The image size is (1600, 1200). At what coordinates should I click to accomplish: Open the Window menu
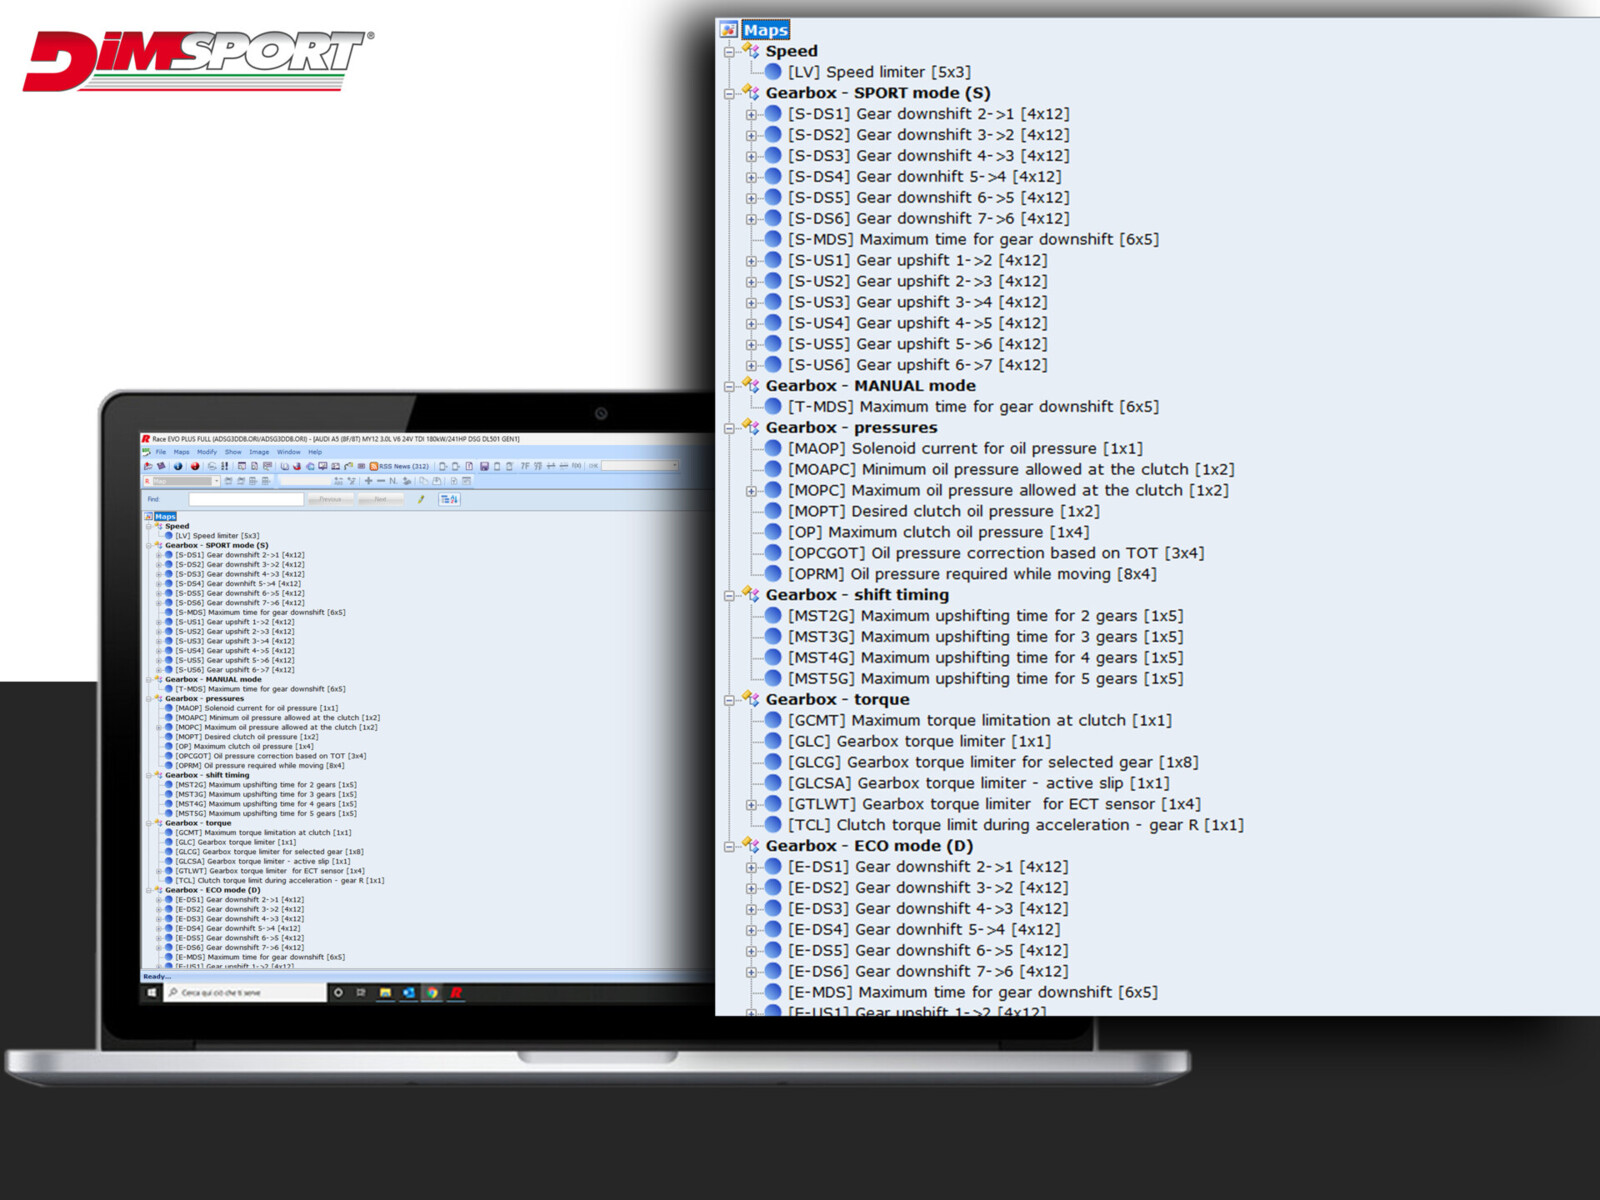tap(288, 452)
